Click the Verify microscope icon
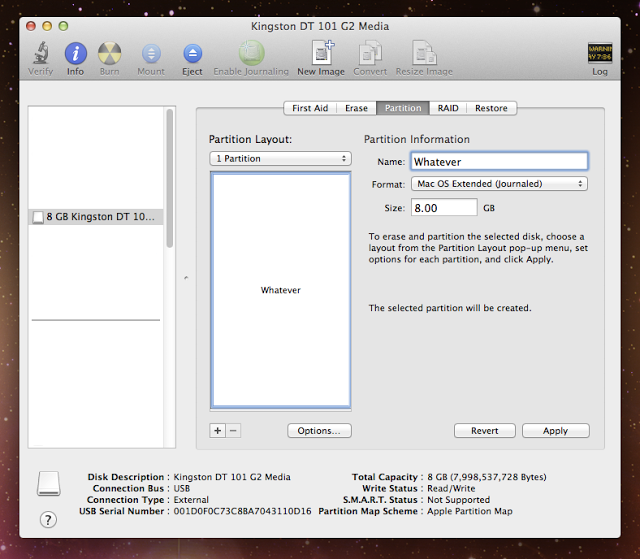The width and height of the screenshot is (640, 559). (41, 53)
